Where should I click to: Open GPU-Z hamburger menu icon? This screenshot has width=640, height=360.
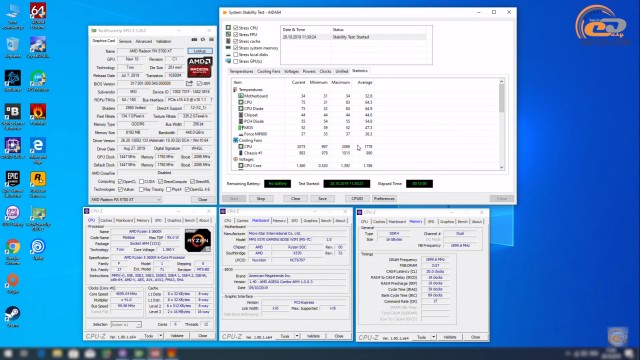211,40
